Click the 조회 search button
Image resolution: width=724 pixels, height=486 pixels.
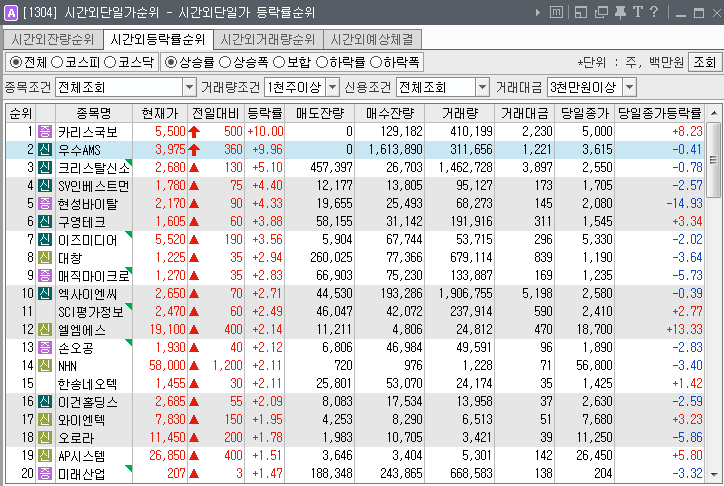(705, 62)
